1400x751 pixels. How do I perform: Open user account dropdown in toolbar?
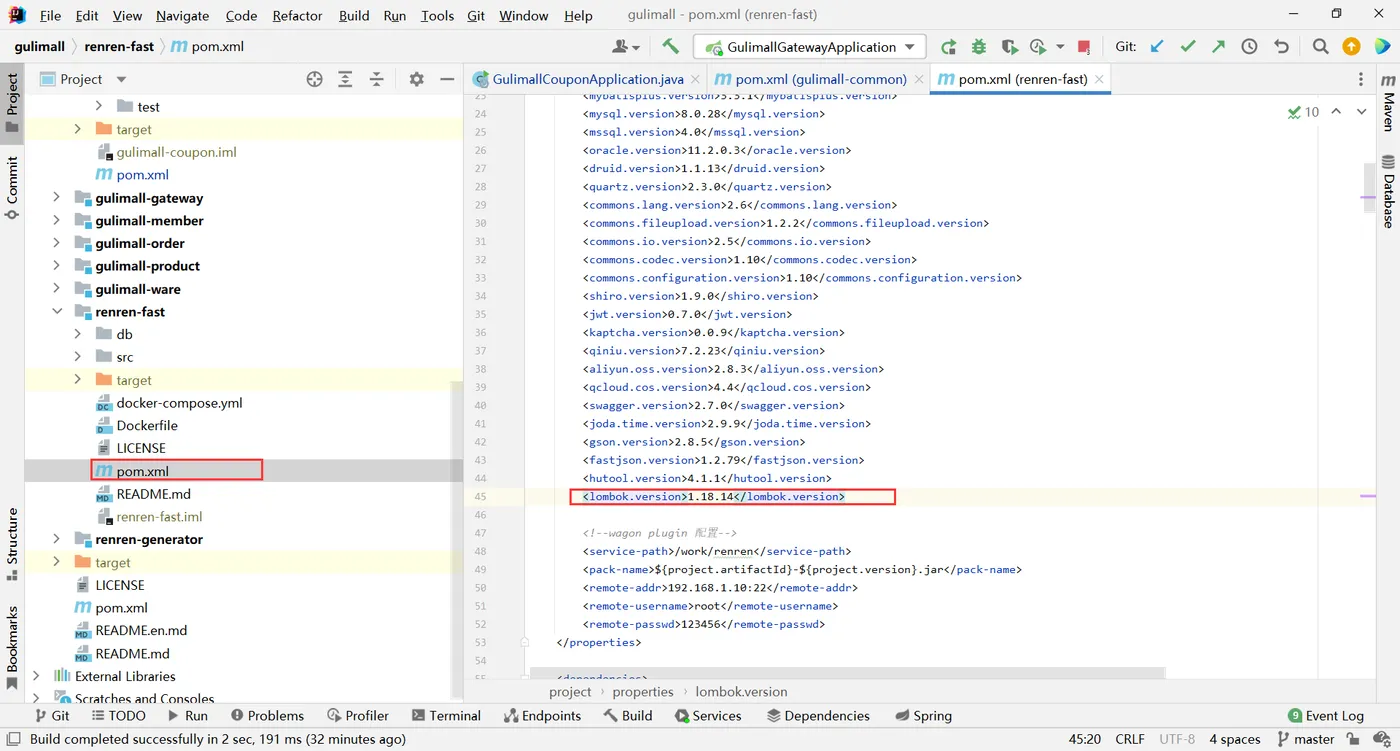[x=626, y=47]
